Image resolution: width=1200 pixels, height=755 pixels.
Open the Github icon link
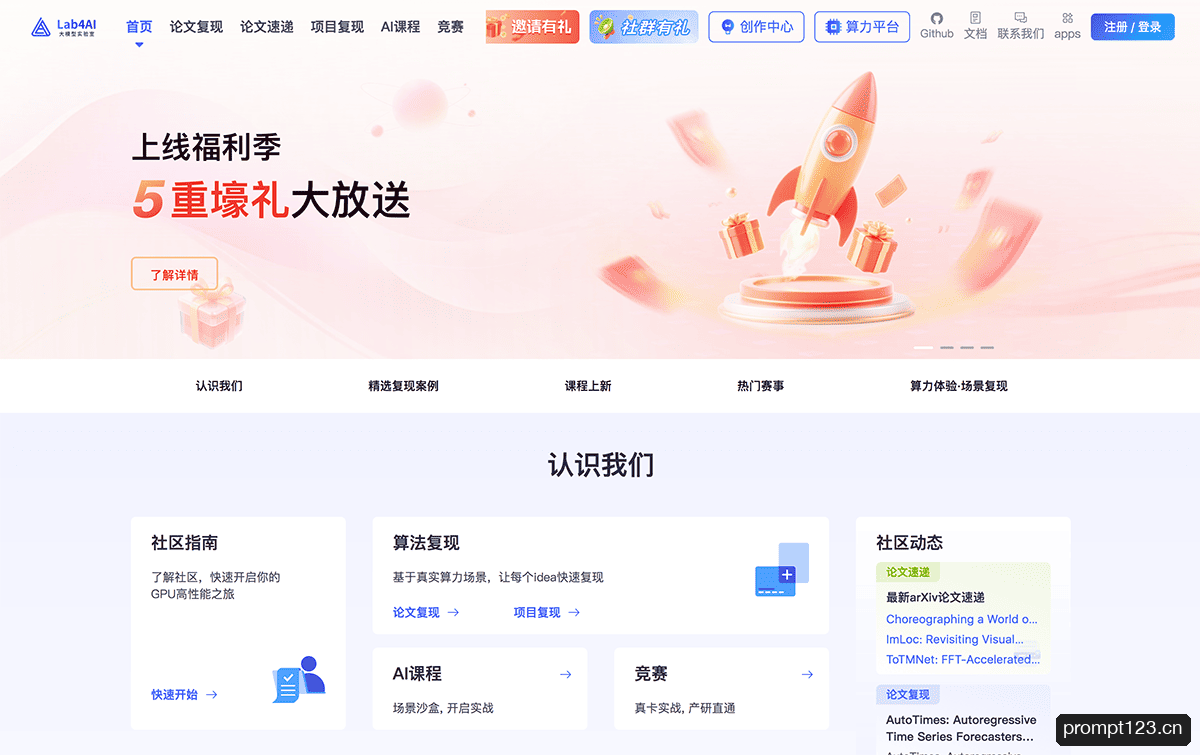937,26
